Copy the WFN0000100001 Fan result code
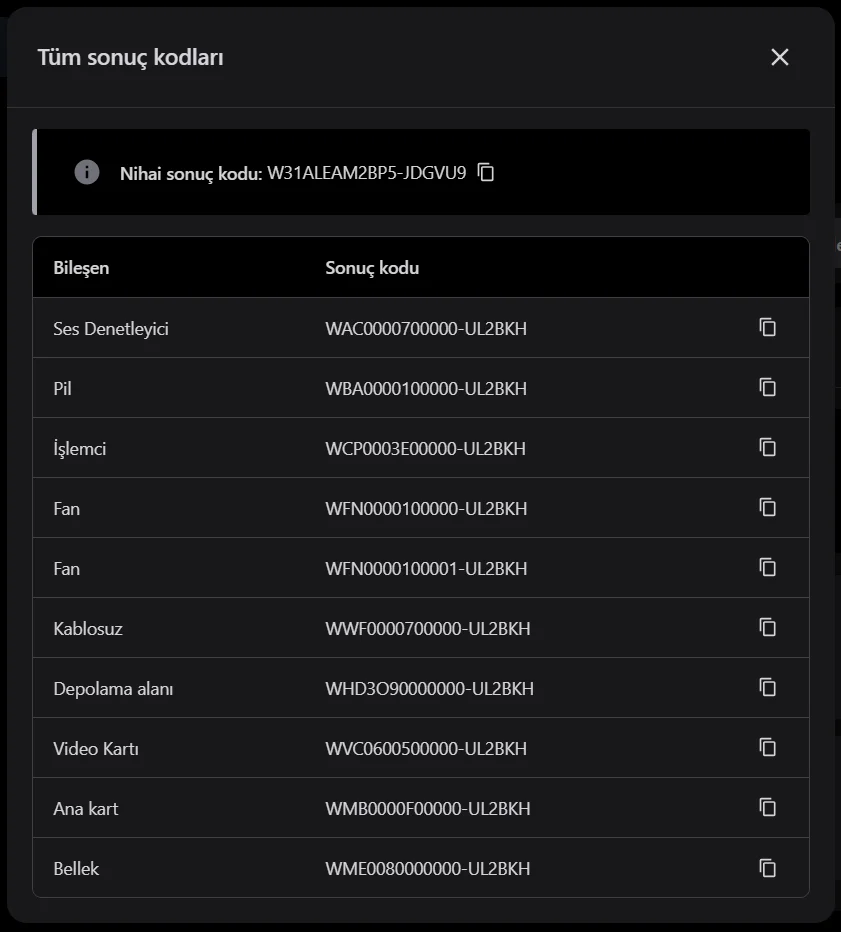 [x=767, y=567]
